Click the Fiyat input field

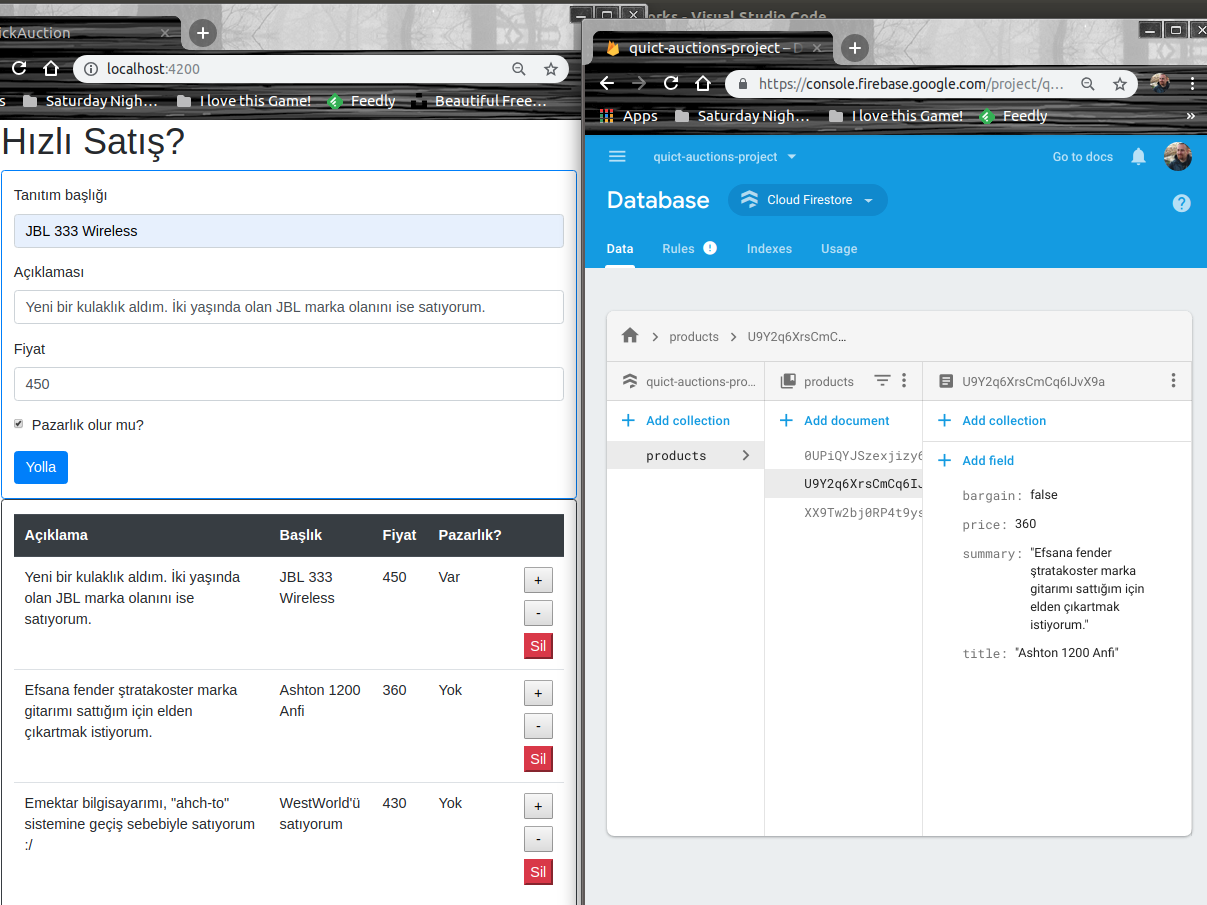point(288,384)
